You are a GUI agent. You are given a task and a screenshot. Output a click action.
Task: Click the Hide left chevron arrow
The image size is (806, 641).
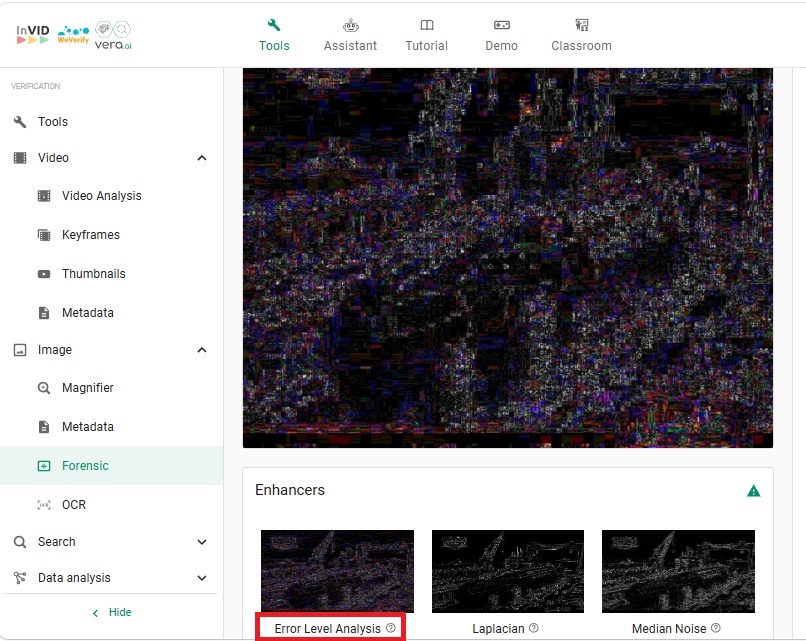tap(95, 613)
